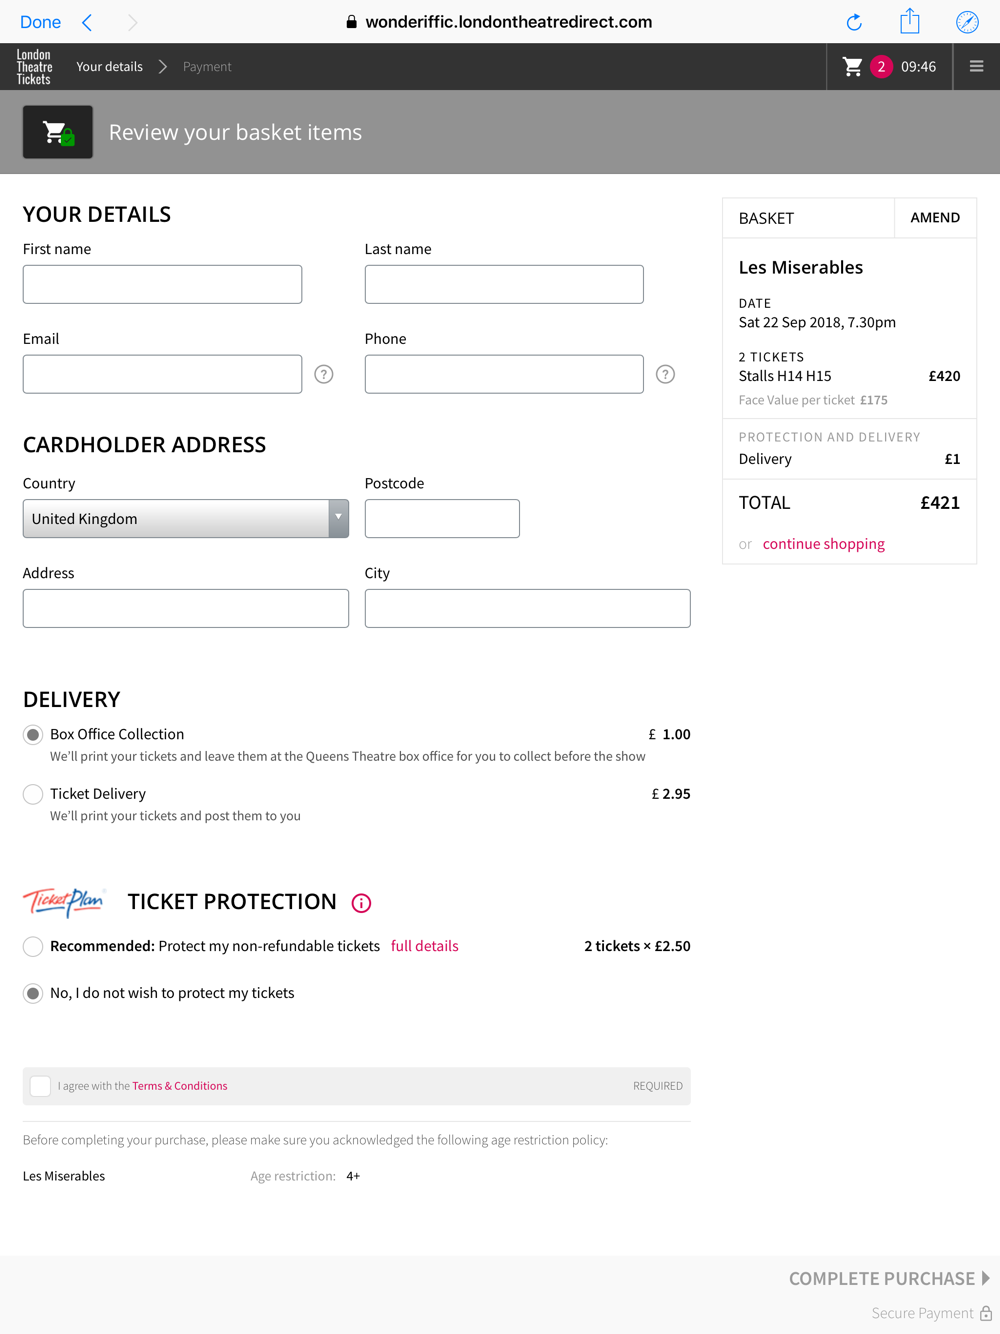
Task: Switch to the Payment step
Action: coord(207,67)
